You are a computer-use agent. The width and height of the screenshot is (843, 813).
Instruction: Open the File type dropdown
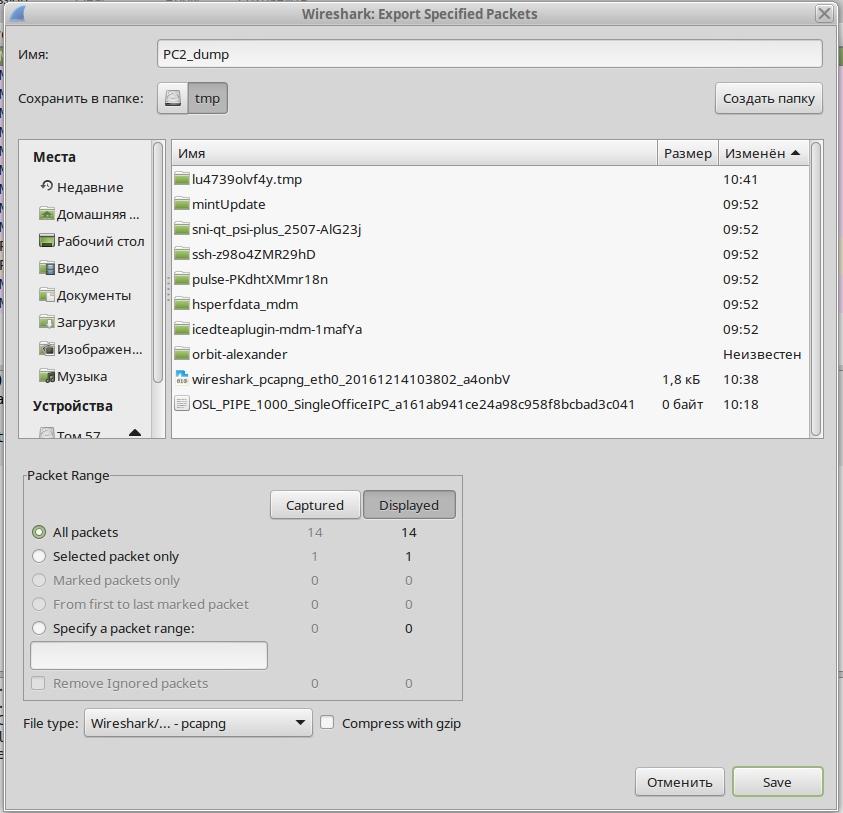pyautogui.click(x=198, y=723)
